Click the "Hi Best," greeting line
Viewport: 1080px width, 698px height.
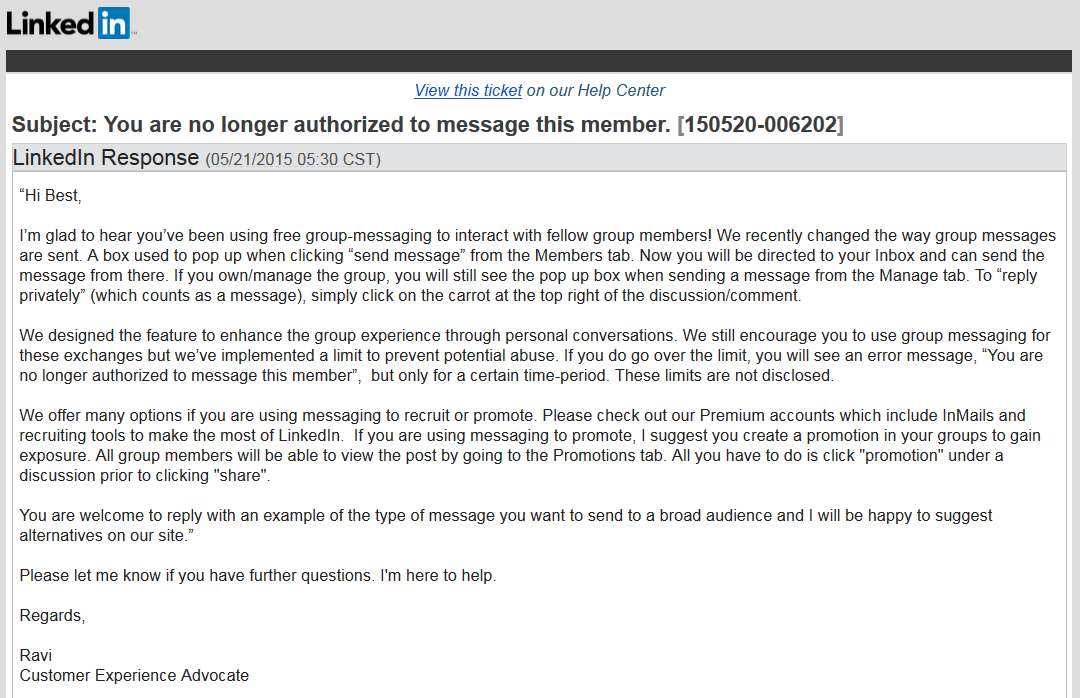coord(50,196)
